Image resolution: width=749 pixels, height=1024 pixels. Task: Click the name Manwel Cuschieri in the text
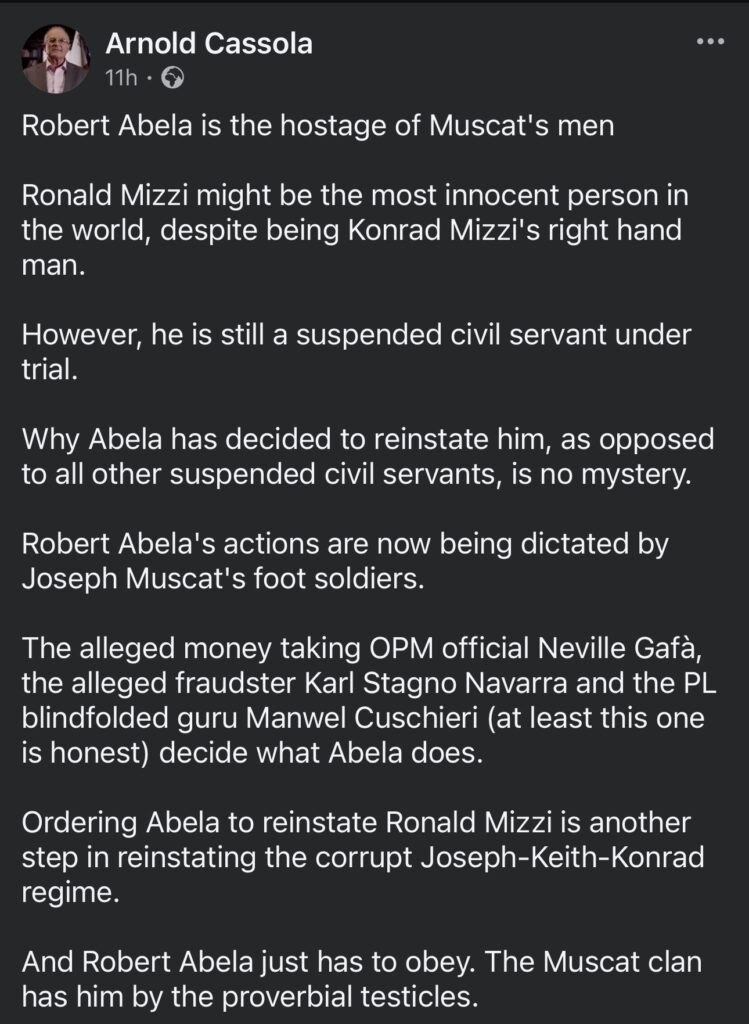pos(362,718)
